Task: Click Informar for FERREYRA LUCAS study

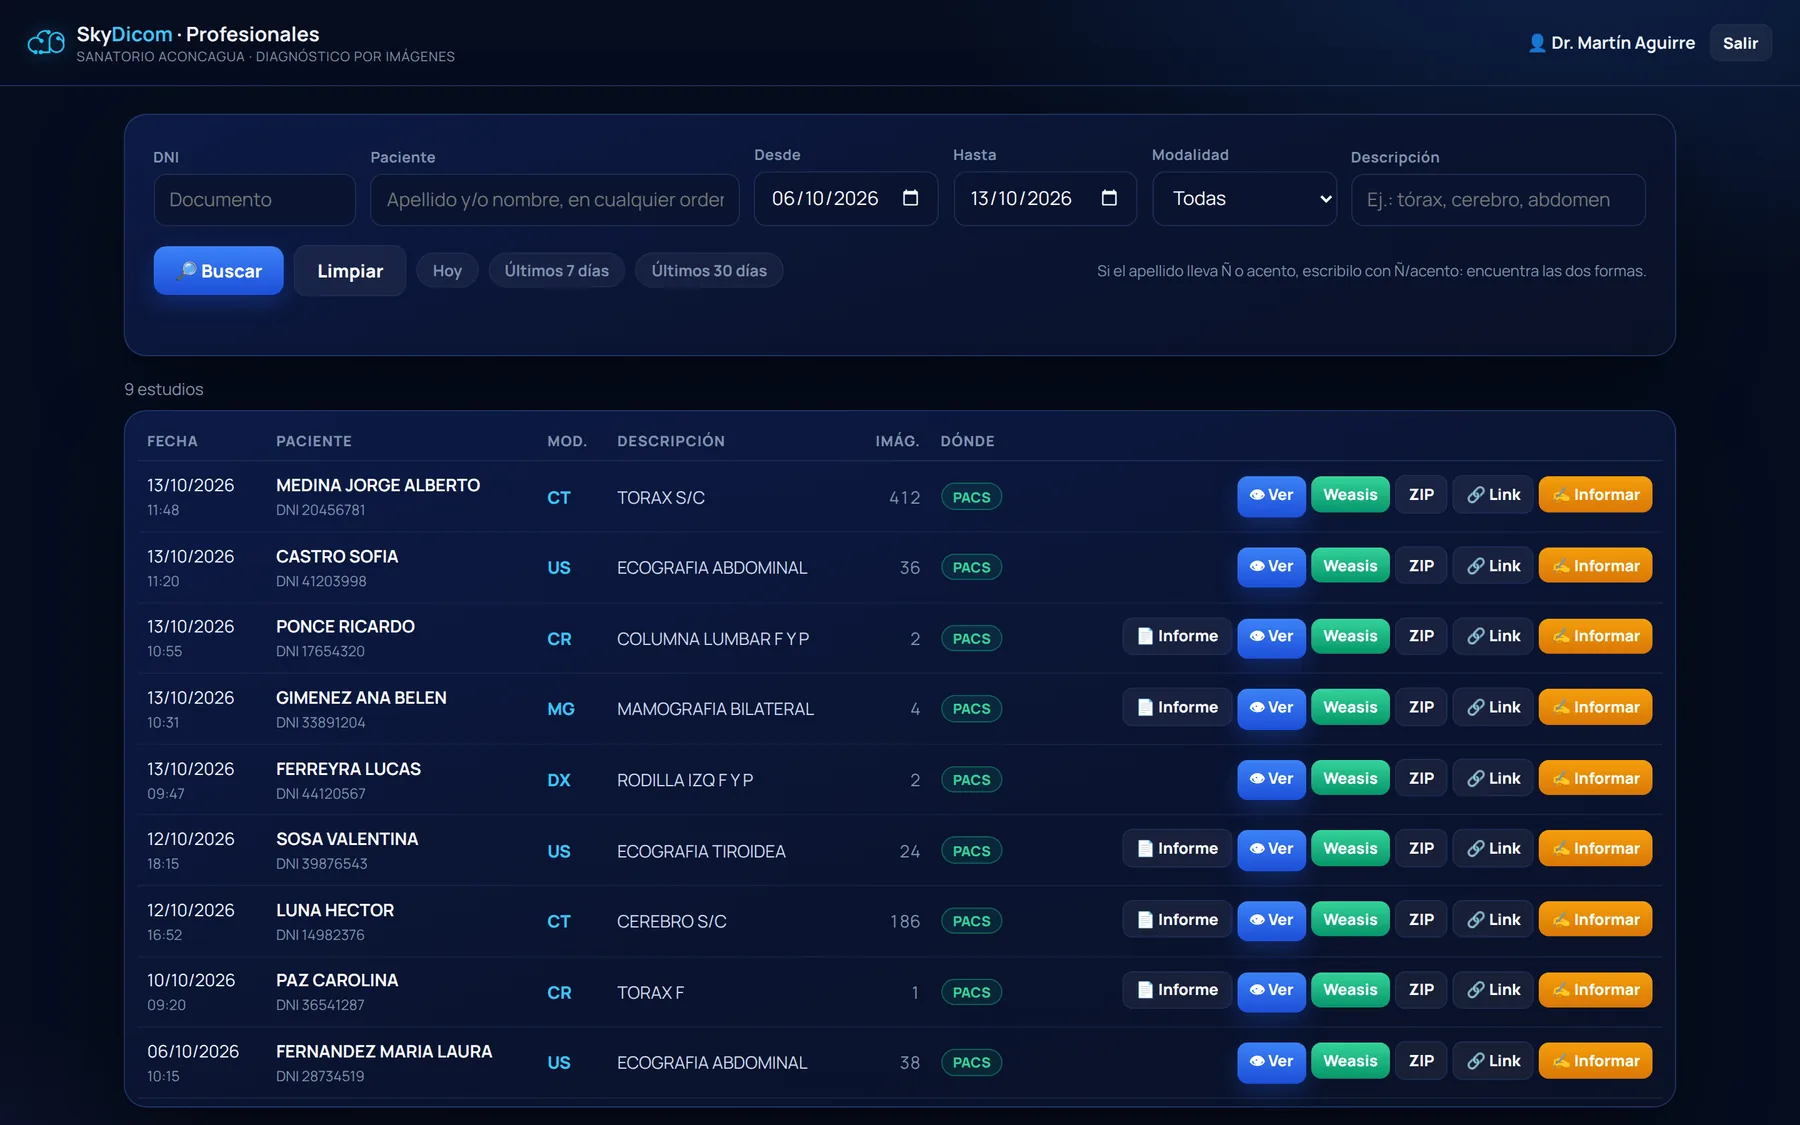Action: tap(1595, 778)
